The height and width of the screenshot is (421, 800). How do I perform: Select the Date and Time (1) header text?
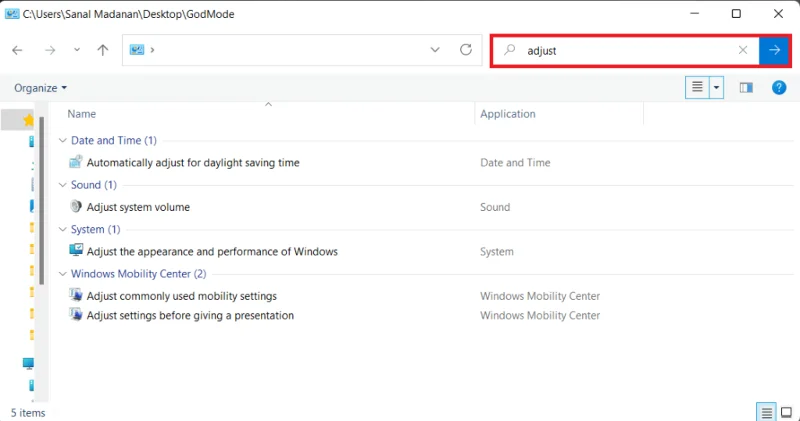point(114,140)
